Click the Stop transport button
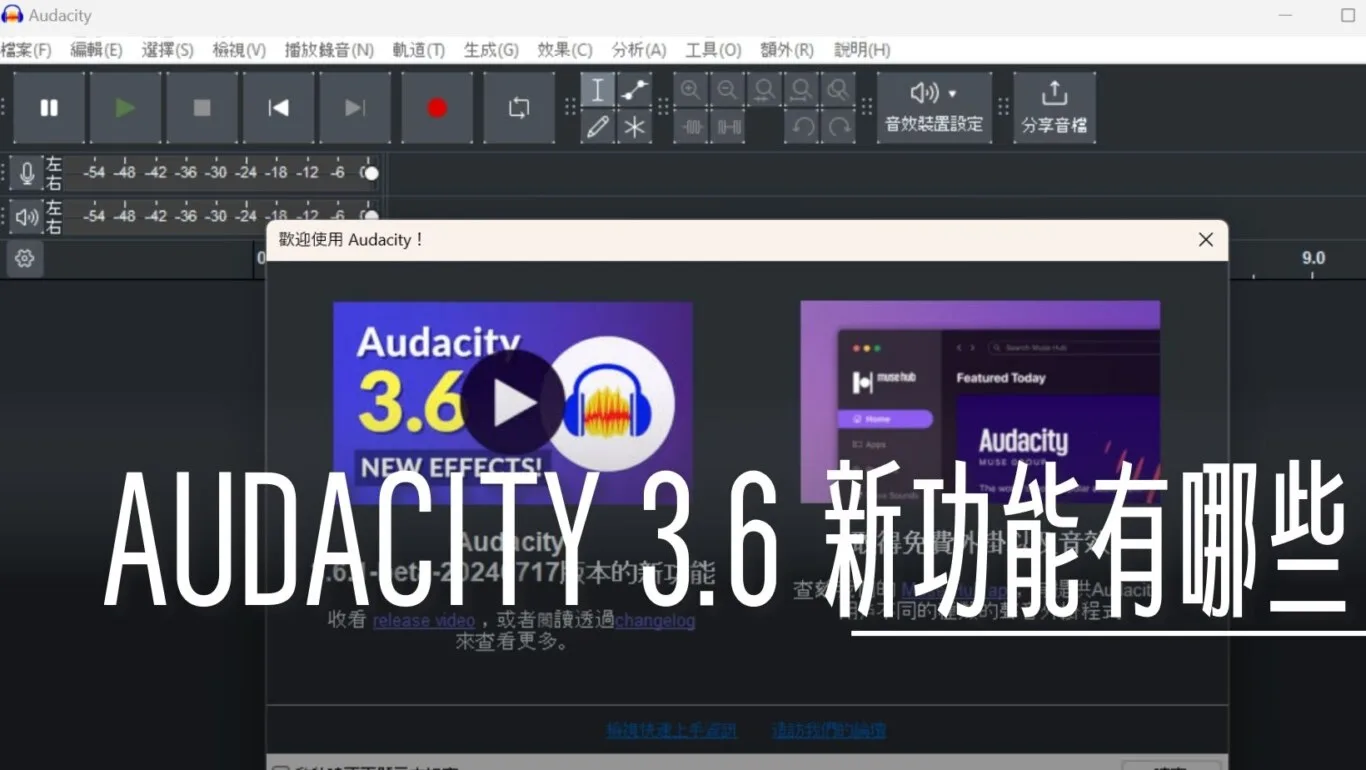Image resolution: width=1366 pixels, height=770 pixels. (202, 108)
